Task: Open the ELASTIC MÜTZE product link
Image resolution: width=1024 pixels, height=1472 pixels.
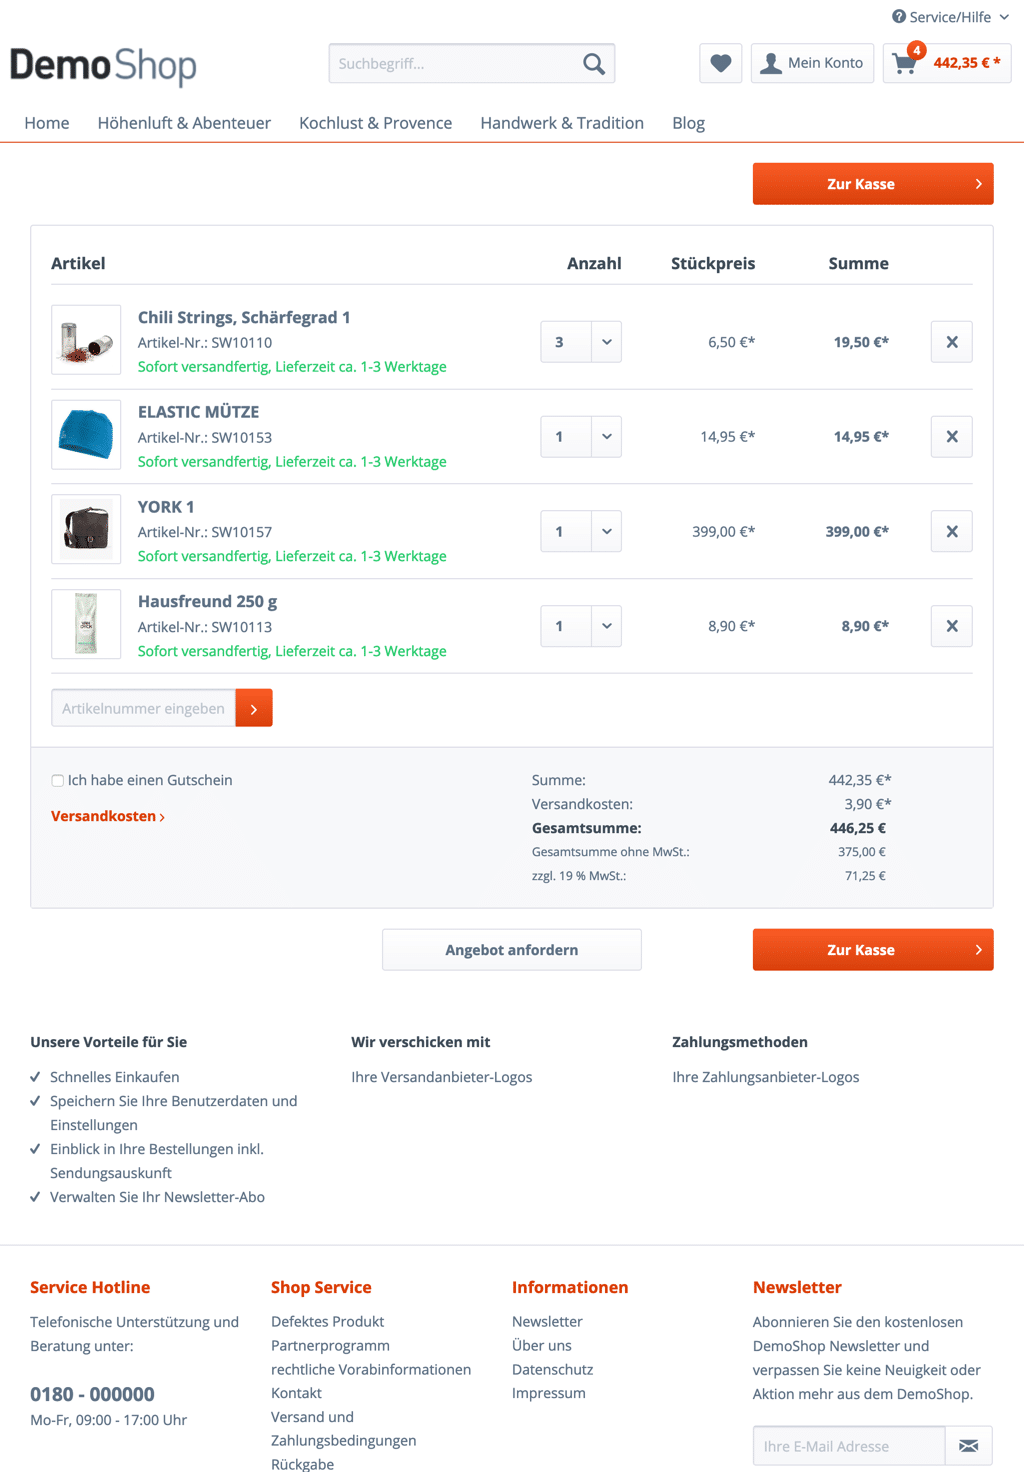Action: coord(198,412)
